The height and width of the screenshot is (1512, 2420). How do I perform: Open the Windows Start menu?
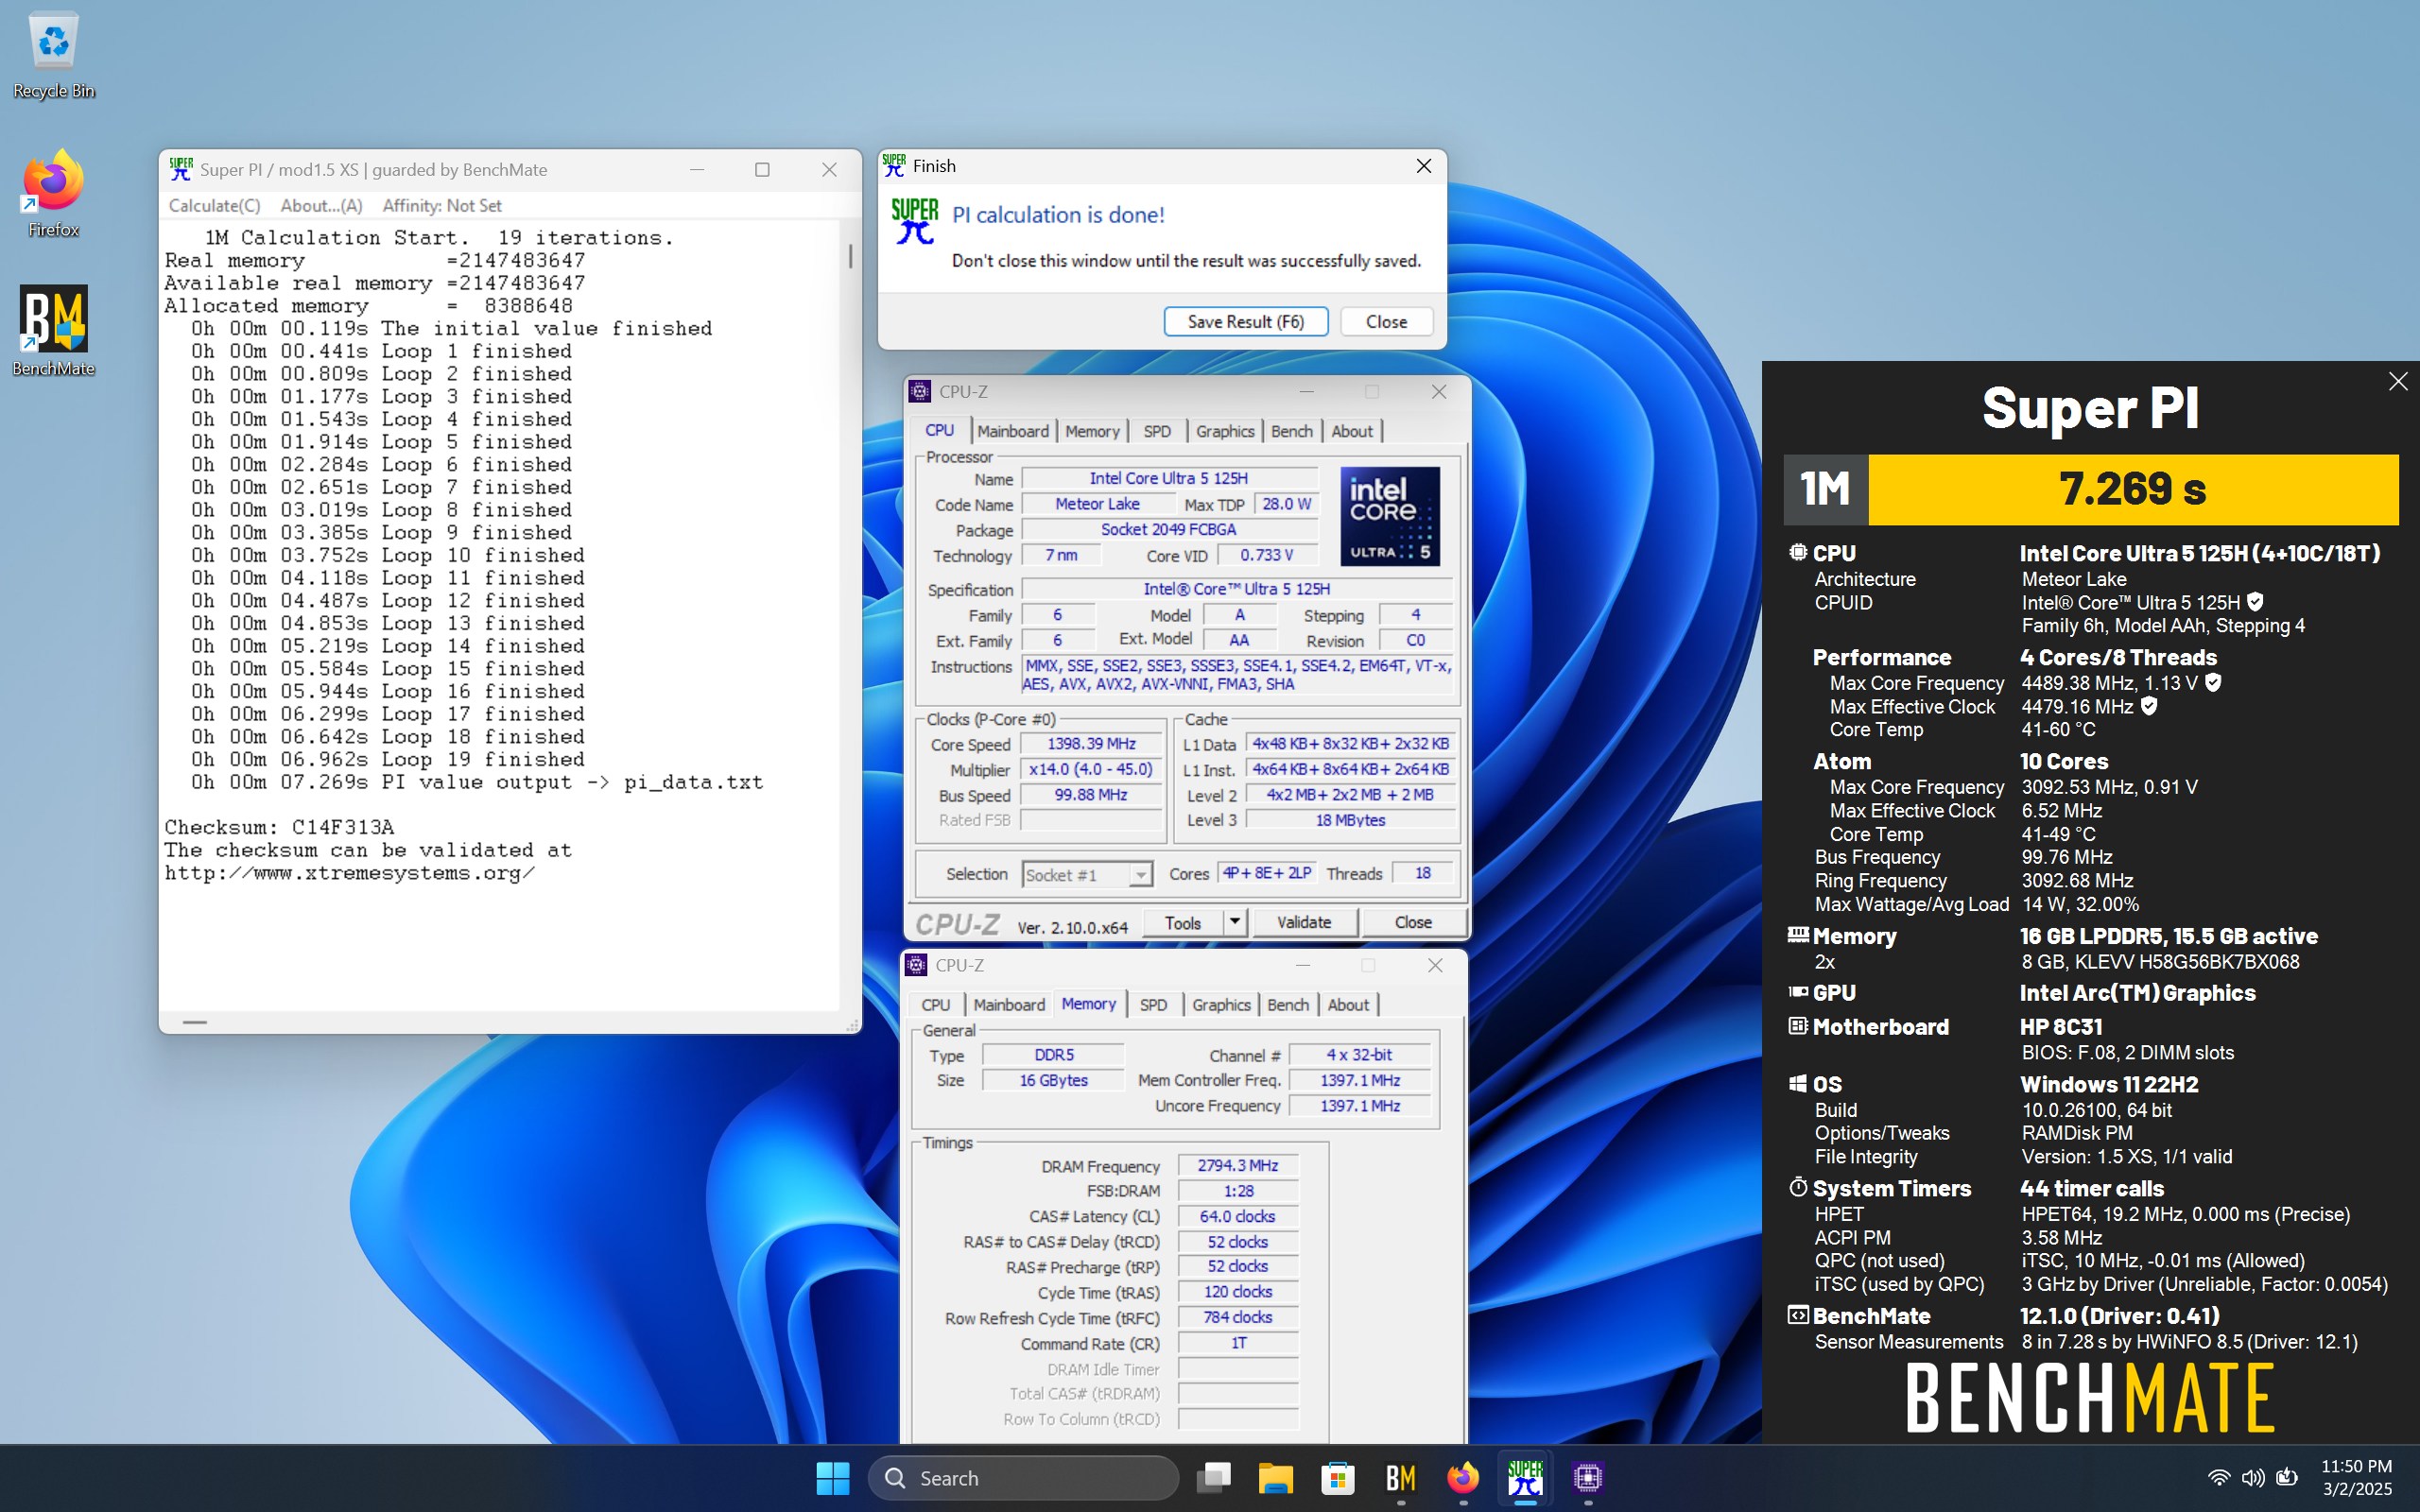[x=832, y=1478]
